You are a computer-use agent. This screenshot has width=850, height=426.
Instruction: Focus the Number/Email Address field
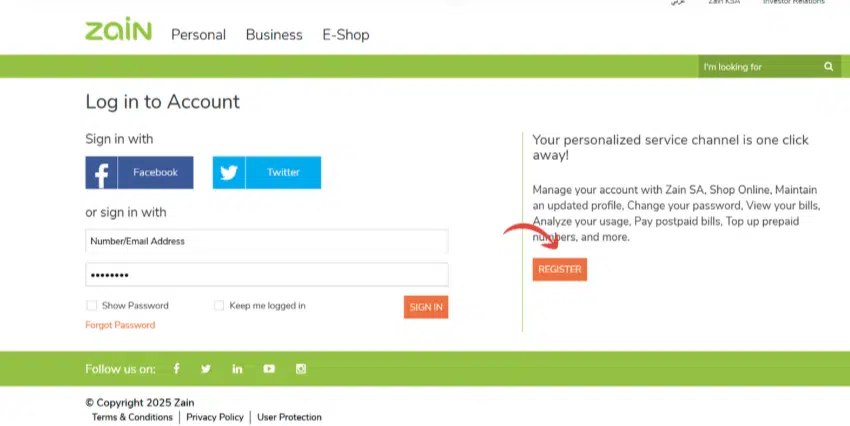click(x=266, y=241)
